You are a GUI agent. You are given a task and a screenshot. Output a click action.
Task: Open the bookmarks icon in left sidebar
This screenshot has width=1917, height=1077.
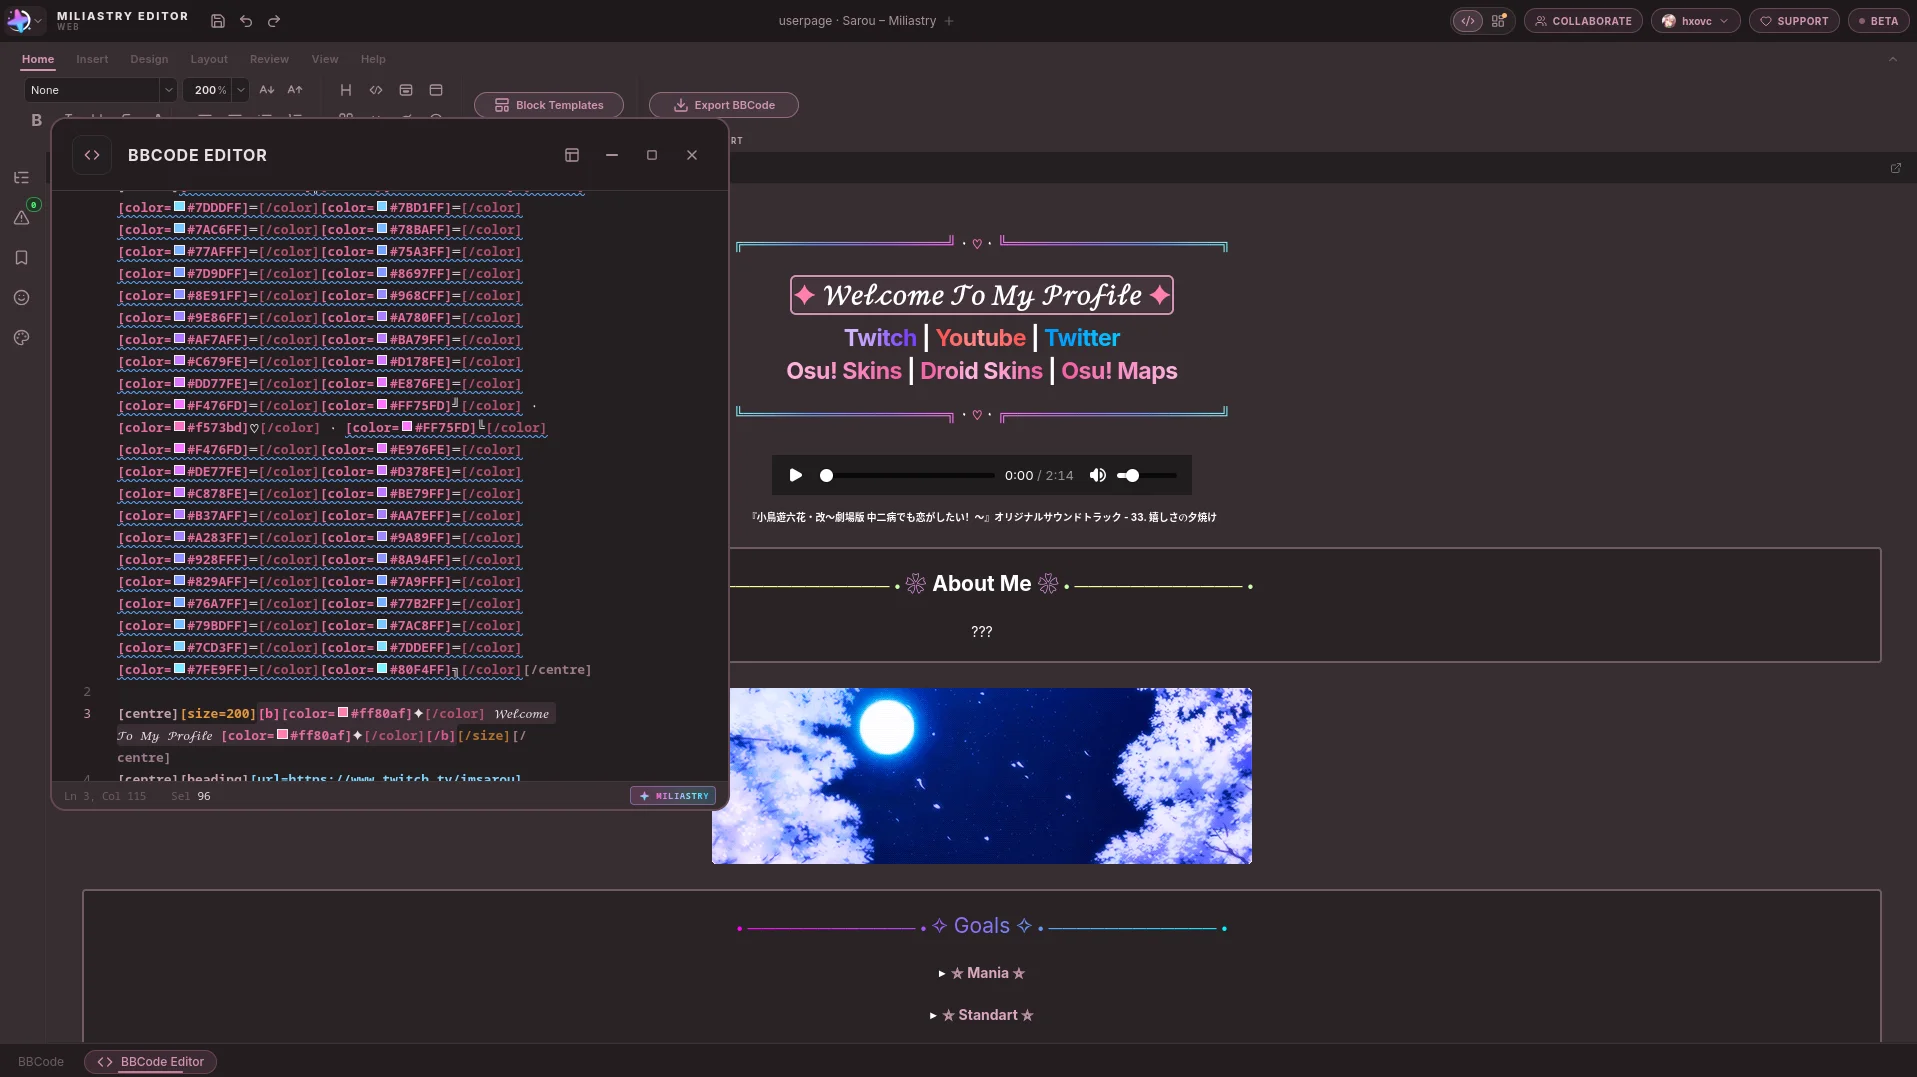click(x=21, y=258)
